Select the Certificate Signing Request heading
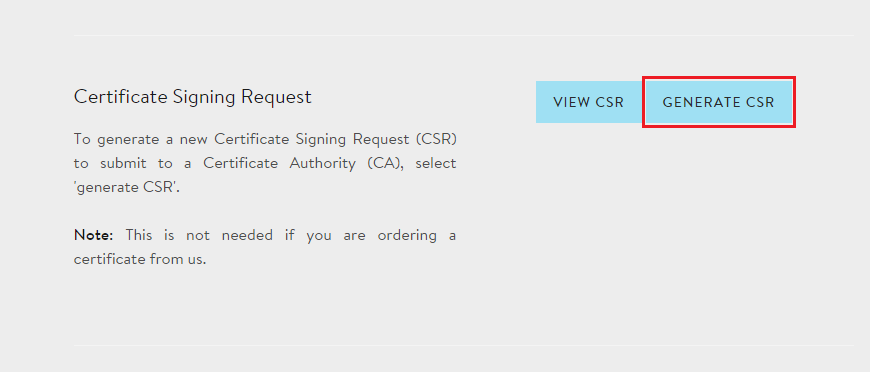This screenshot has width=870, height=372. 193,97
